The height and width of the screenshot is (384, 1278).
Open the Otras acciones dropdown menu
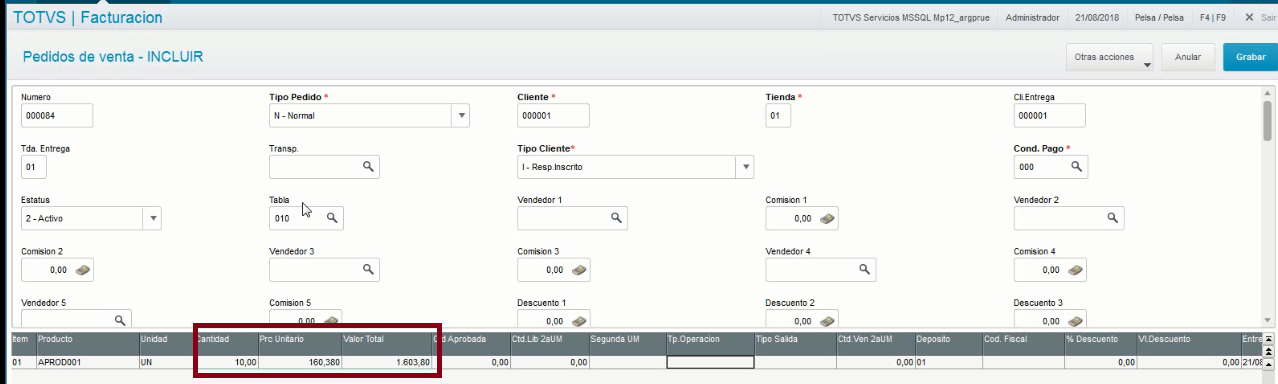point(1110,57)
